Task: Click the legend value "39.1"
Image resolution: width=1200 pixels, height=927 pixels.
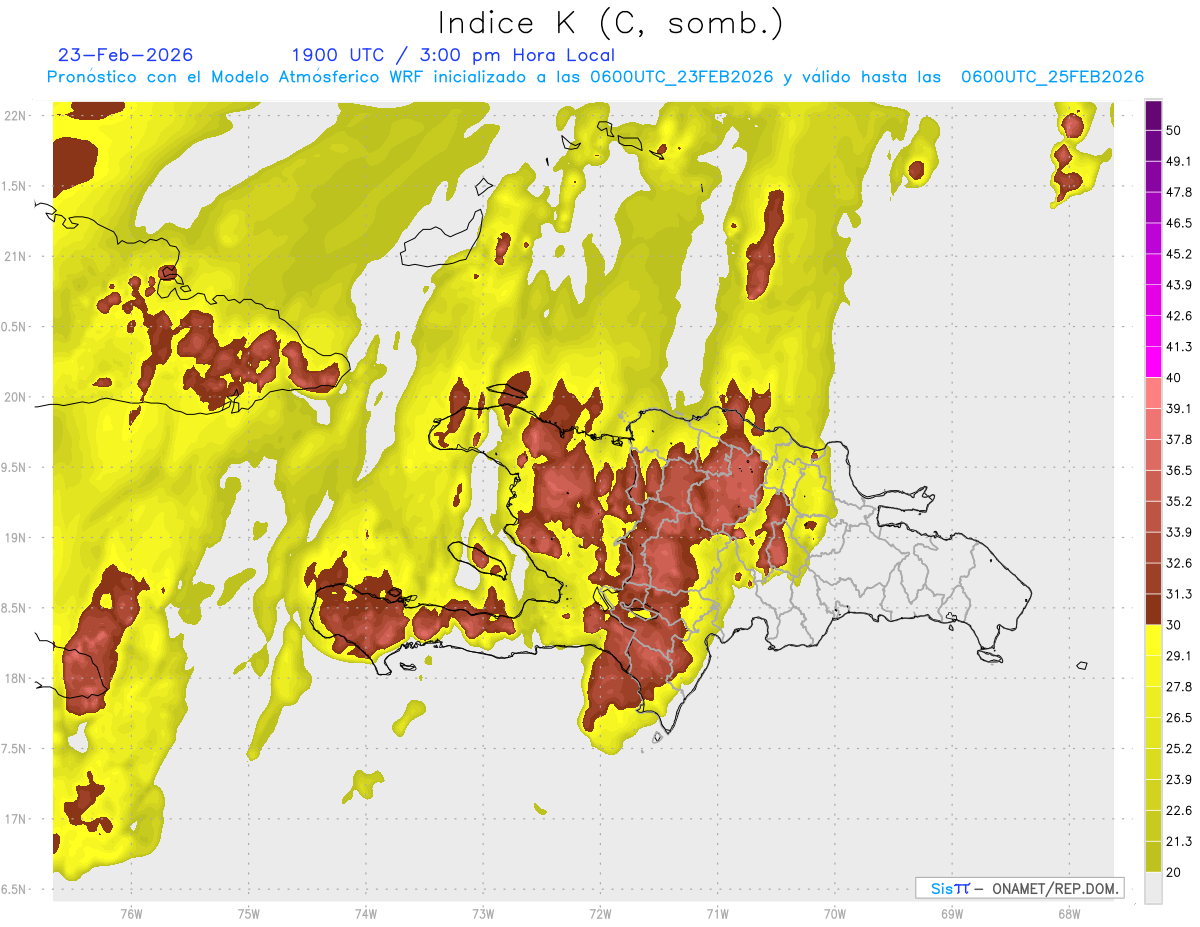Action: (x=1179, y=408)
